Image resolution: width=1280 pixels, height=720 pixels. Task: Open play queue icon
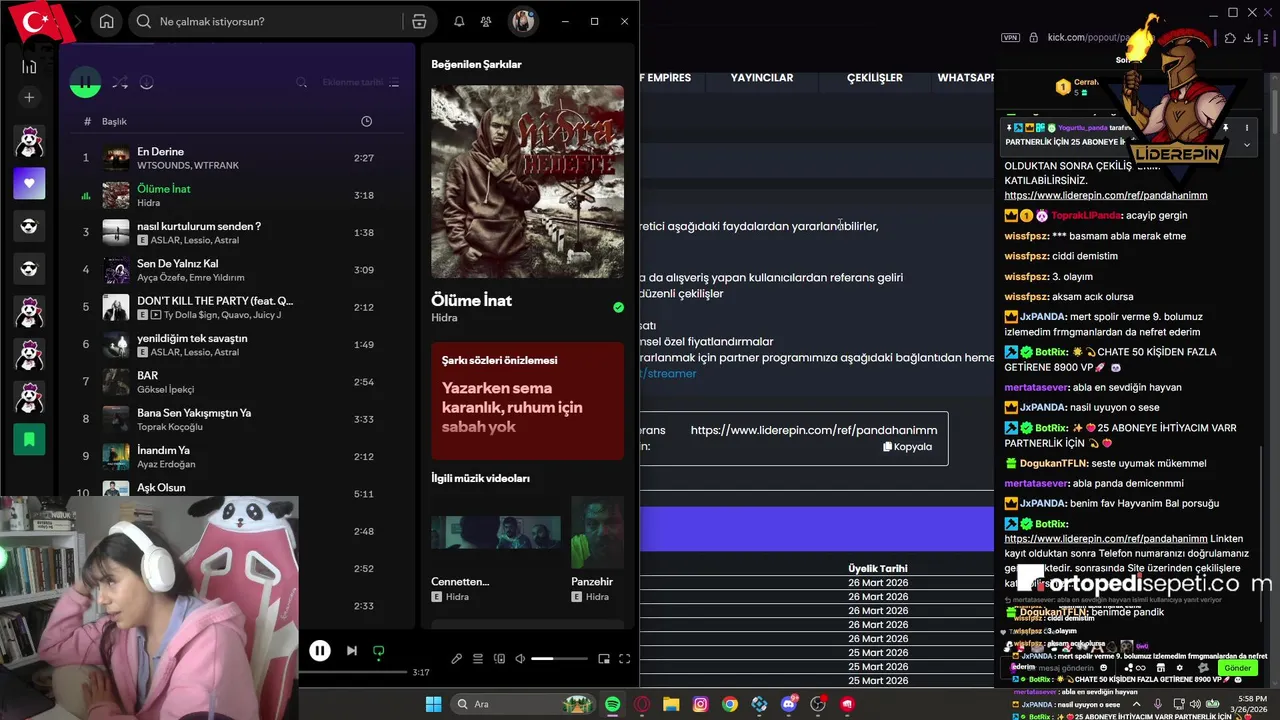(478, 659)
